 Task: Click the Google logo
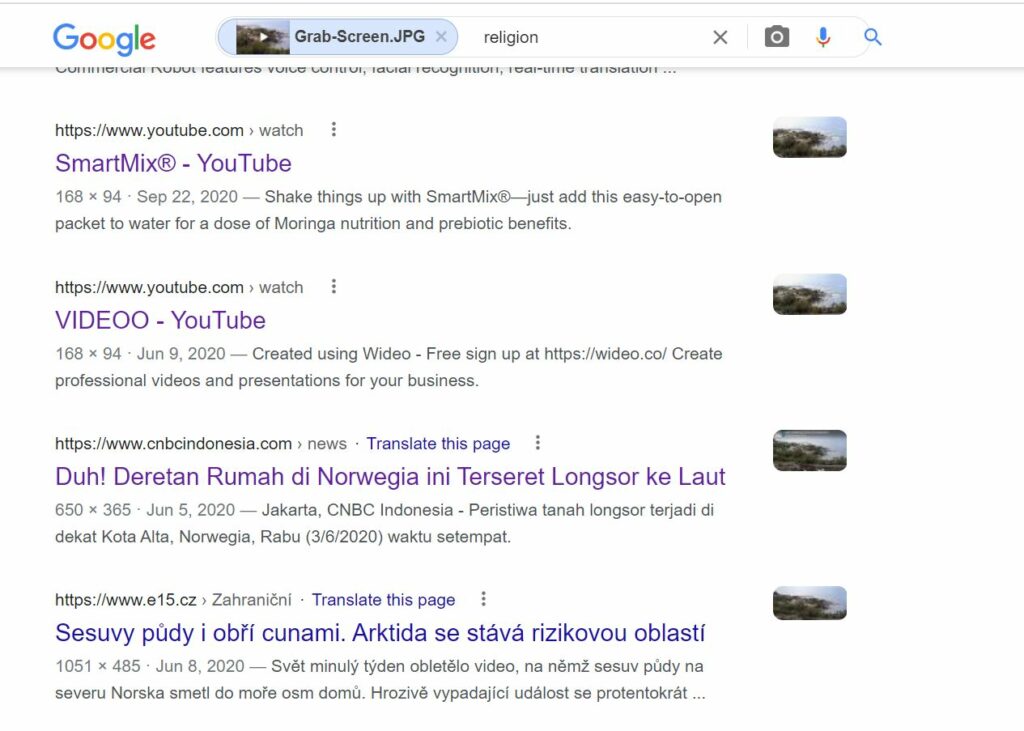[x=104, y=39]
